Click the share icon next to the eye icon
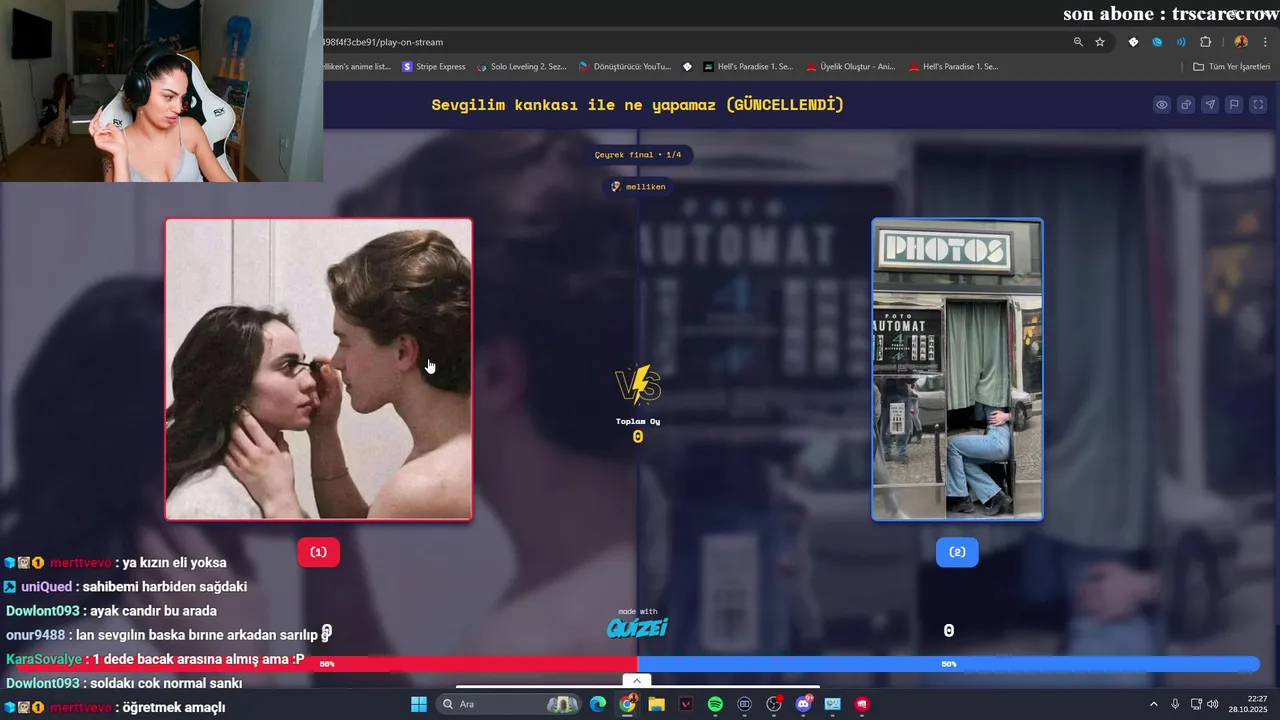1280x720 pixels. click(x=1186, y=105)
